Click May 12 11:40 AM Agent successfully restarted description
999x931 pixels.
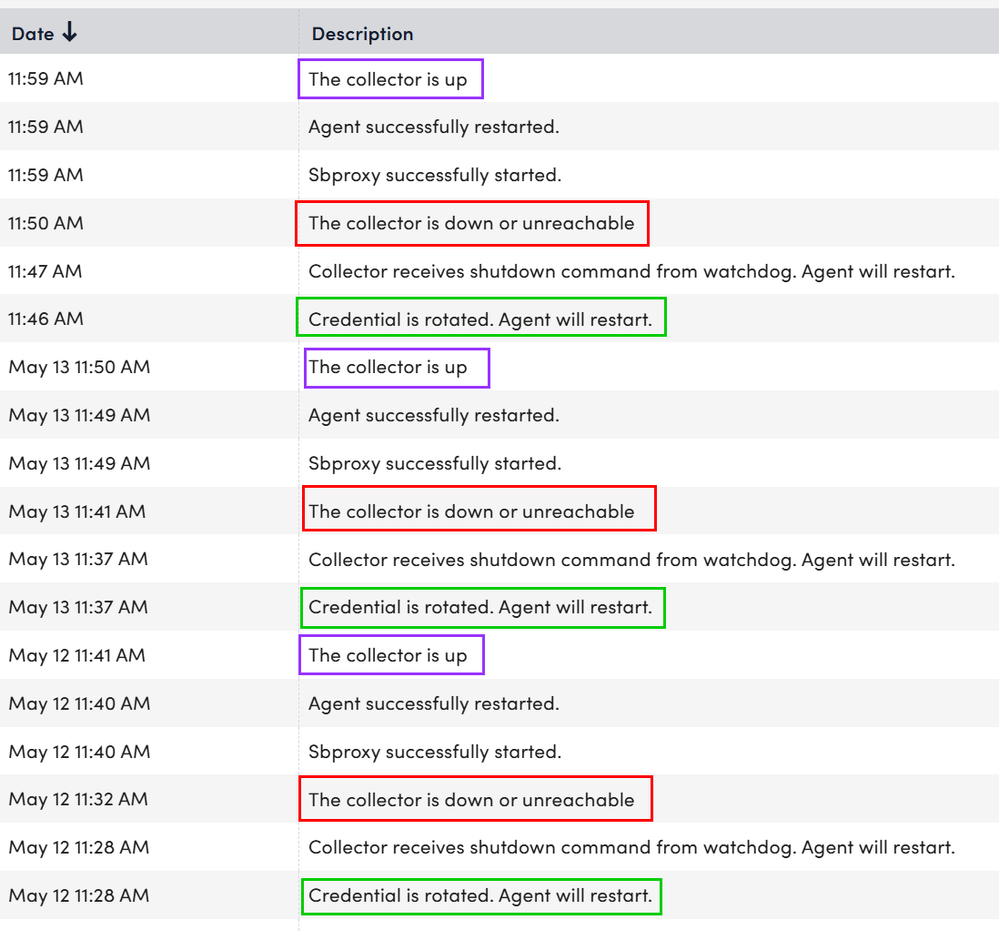click(x=434, y=704)
